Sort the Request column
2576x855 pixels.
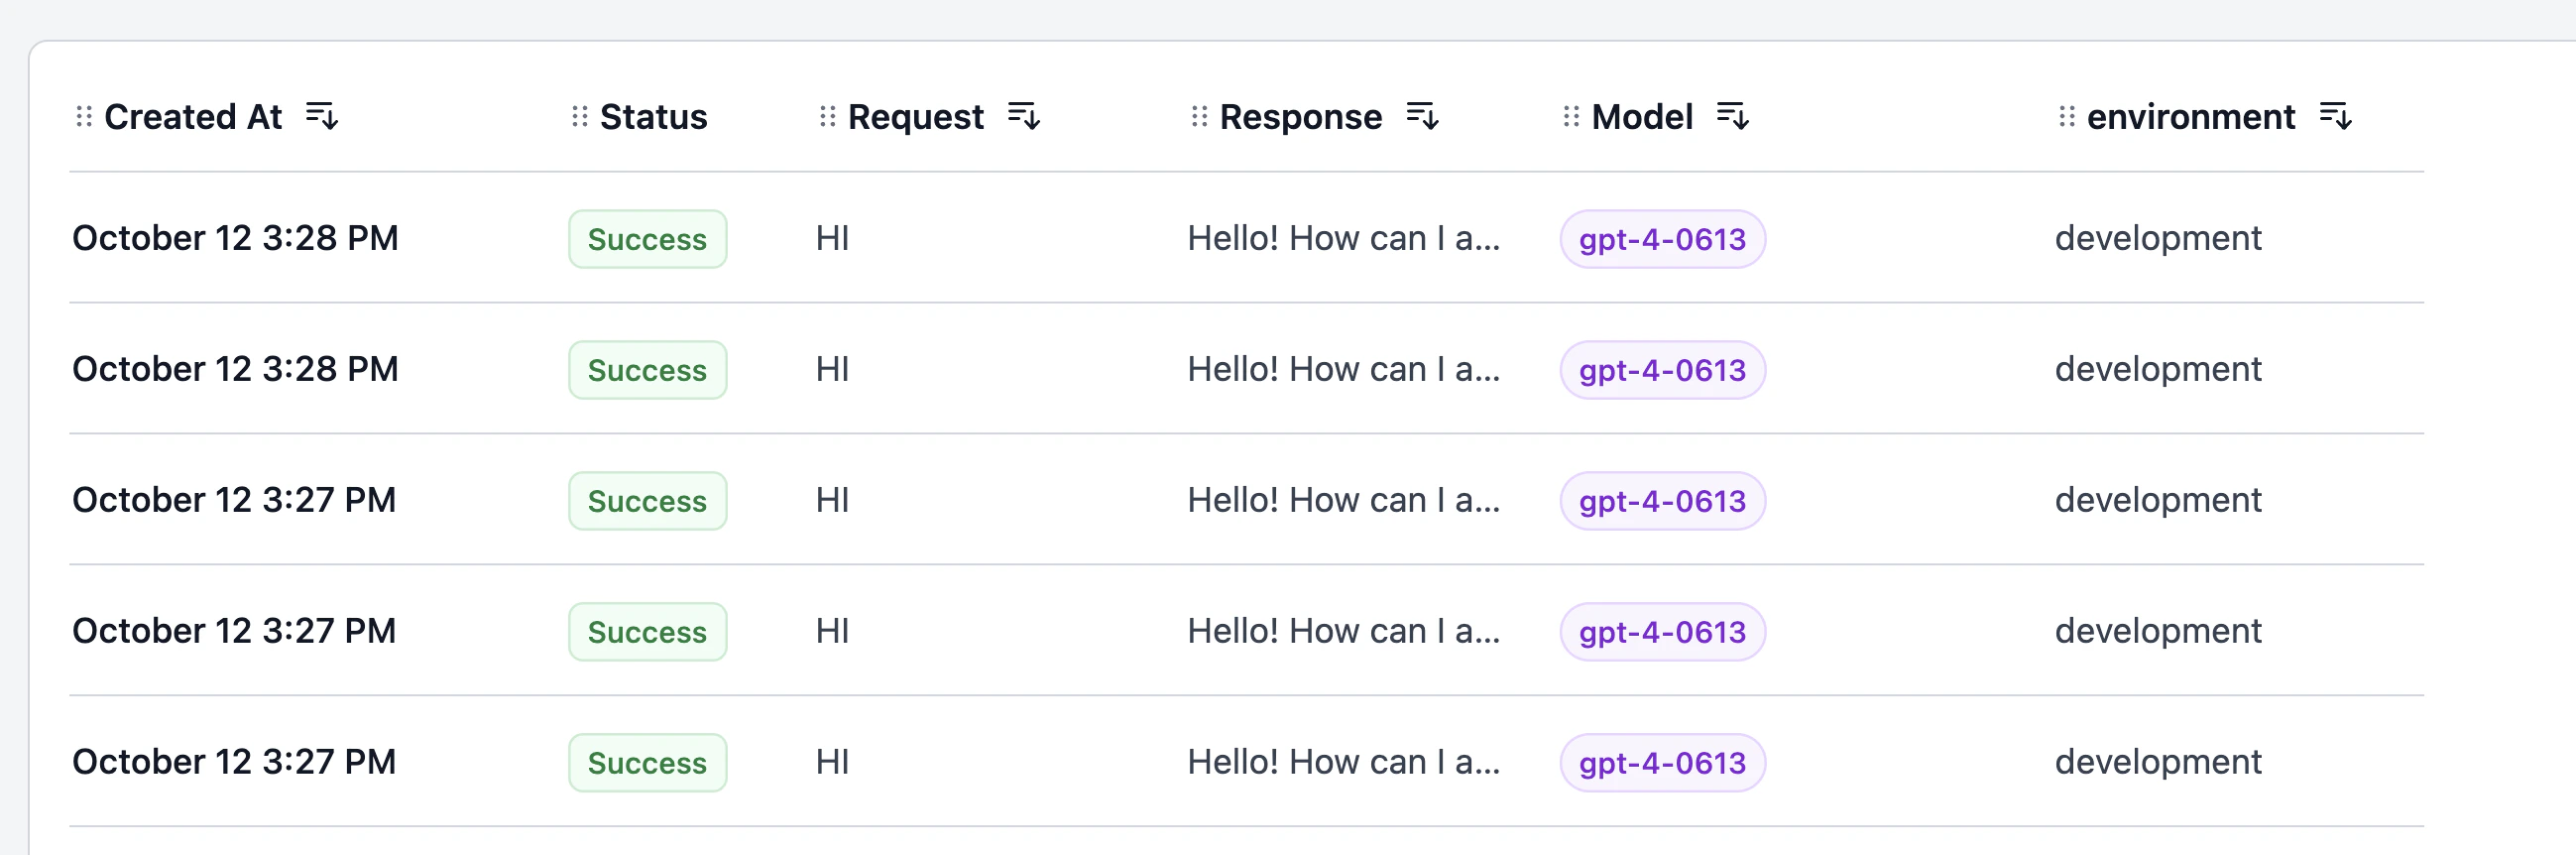pyautogui.click(x=1025, y=117)
